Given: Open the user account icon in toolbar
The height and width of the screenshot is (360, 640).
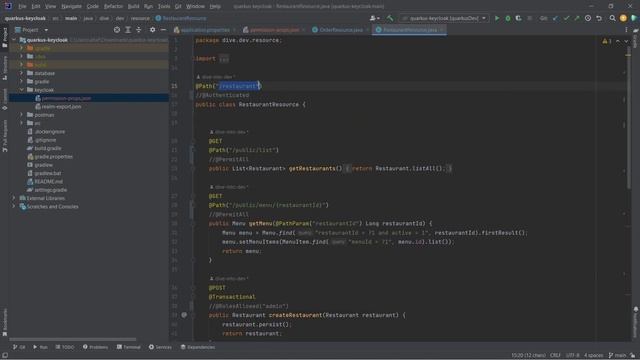Looking at the screenshot, I should tap(374, 18).
